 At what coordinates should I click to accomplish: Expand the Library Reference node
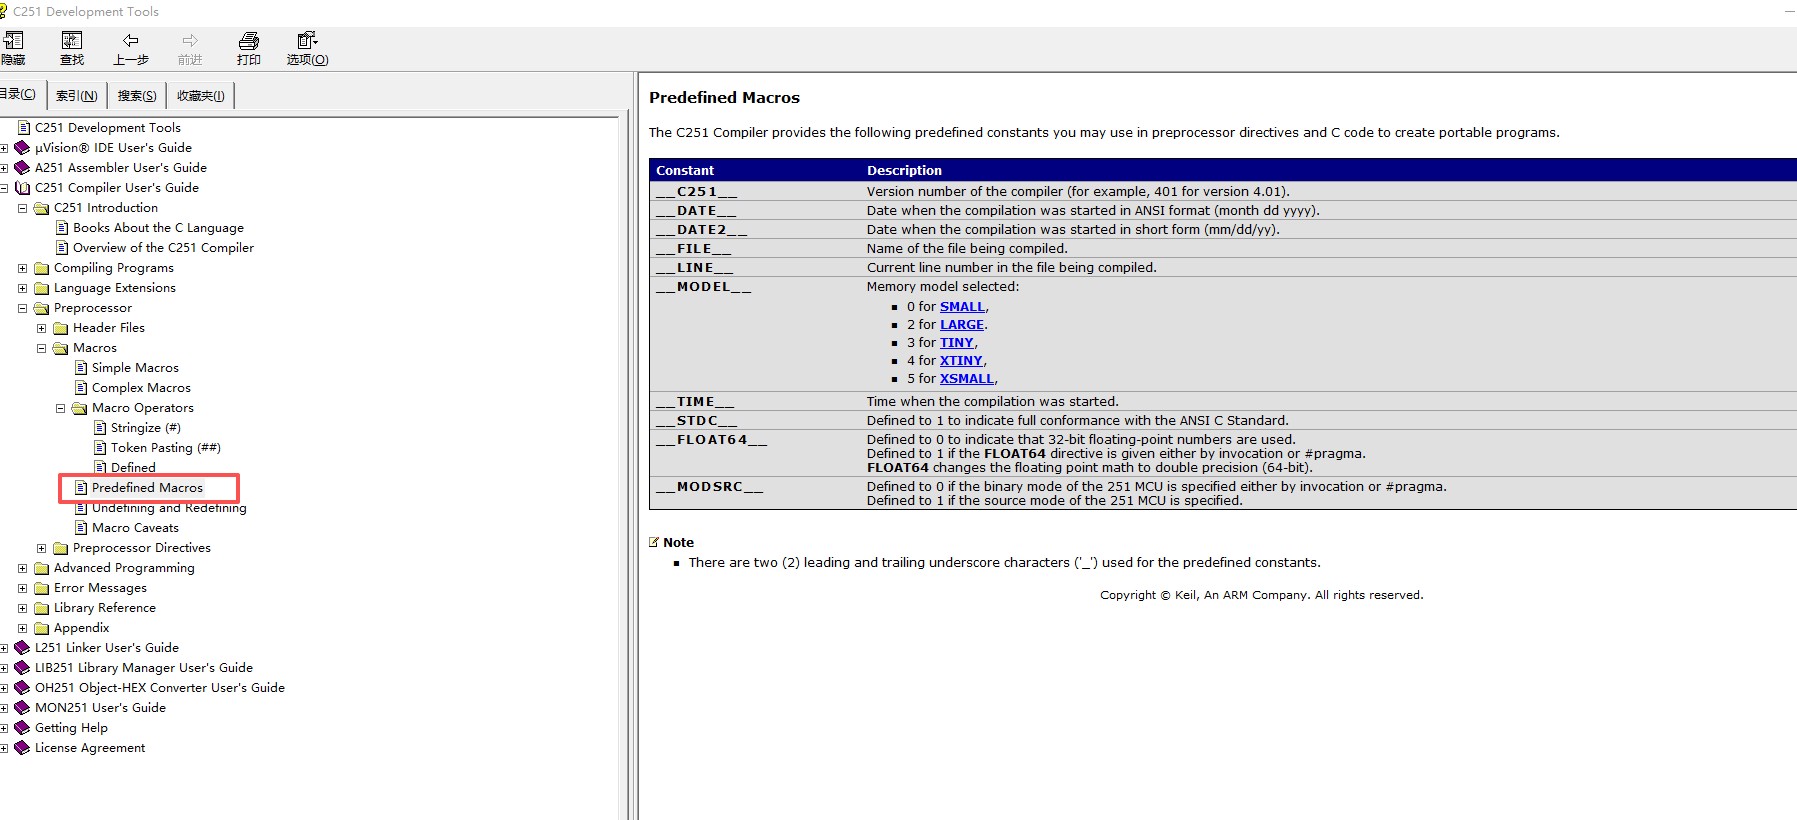(x=22, y=608)
